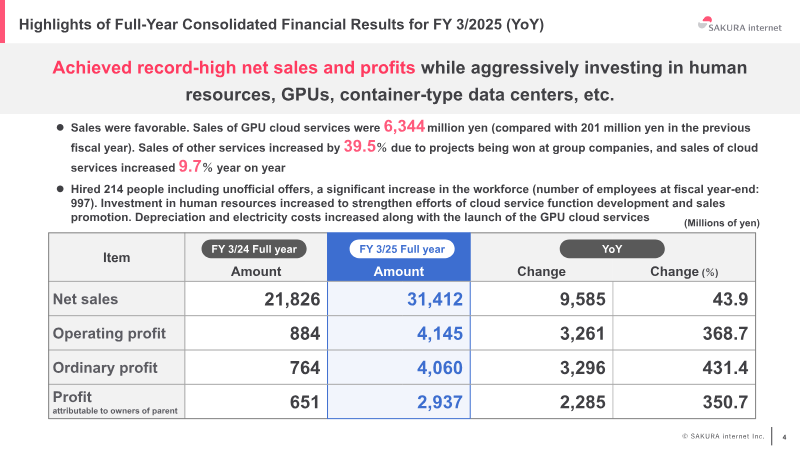Select the FY 3/25 Full year header pill
Viewport: 800px width, 450px height.
pos(400,249)
